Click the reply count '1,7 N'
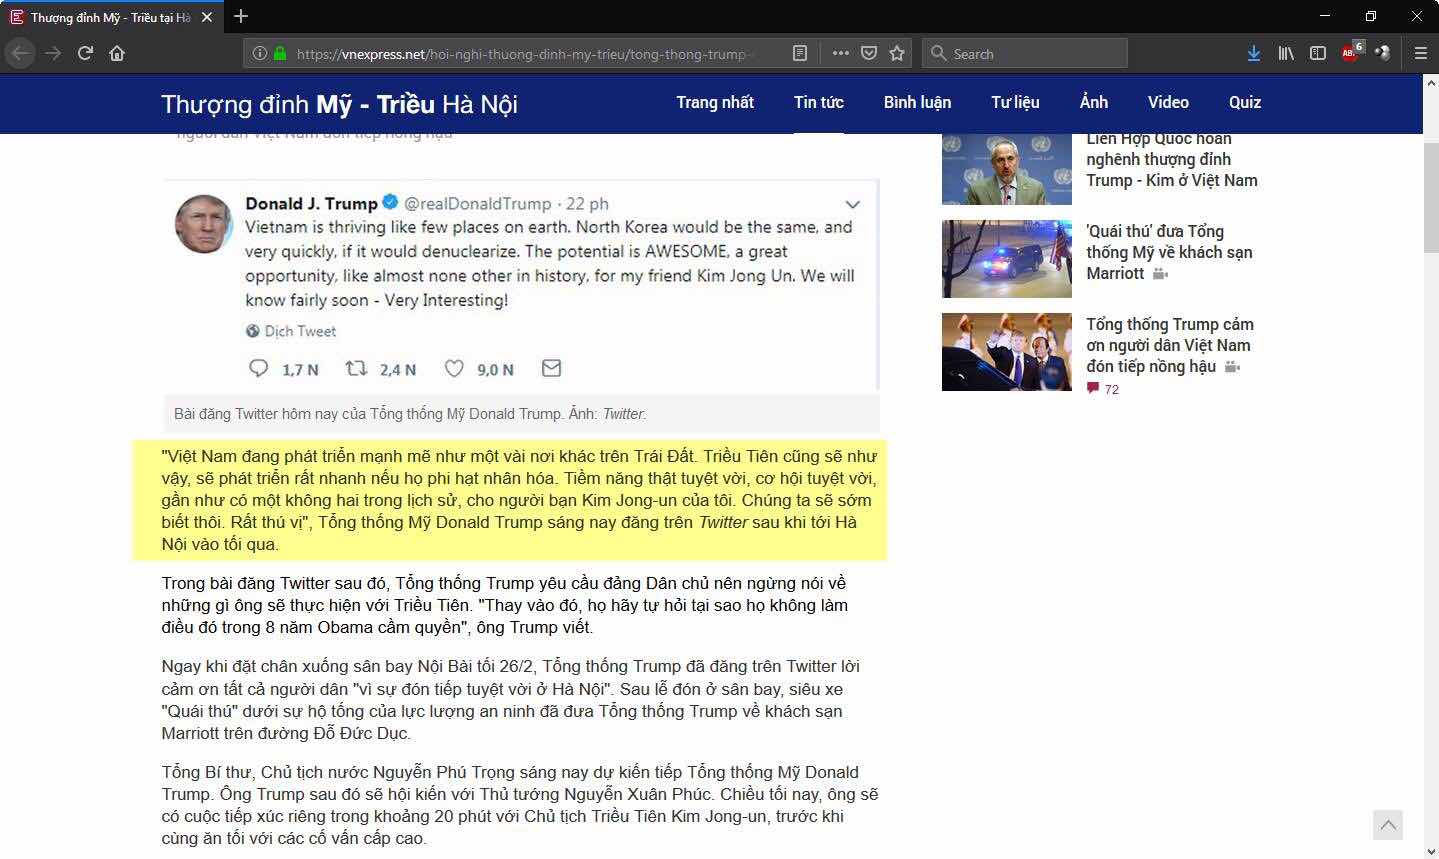Viewport: 1439px width, 859px height. (x=300, y=370)
